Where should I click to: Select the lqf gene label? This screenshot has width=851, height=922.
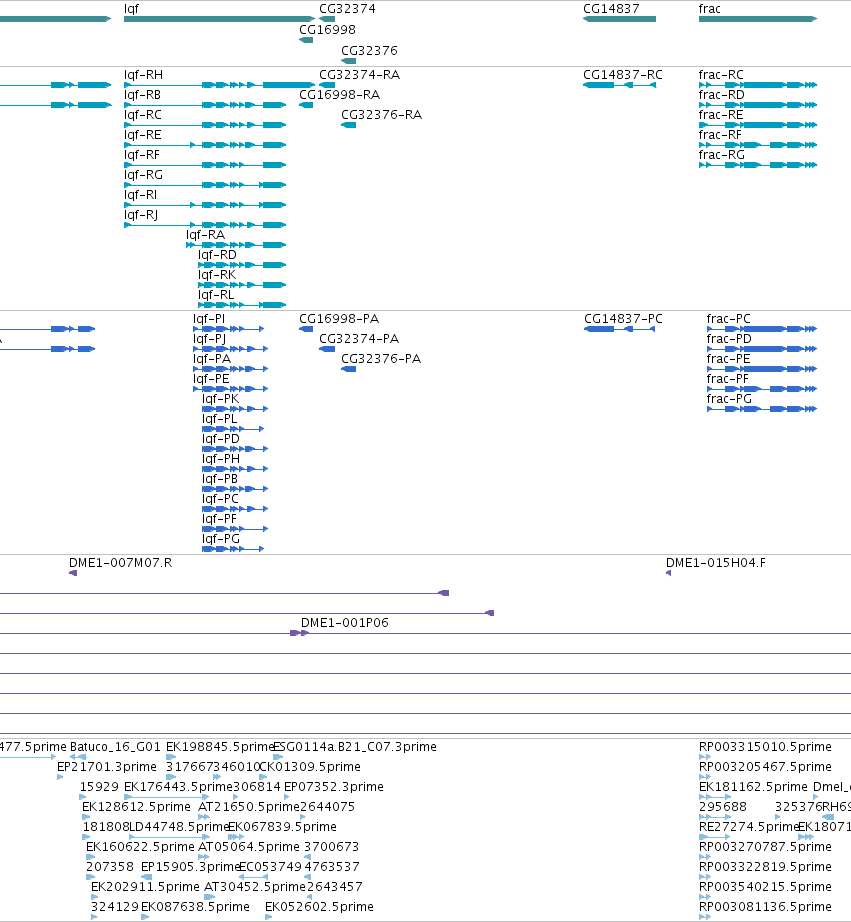[x=131, y=9]
